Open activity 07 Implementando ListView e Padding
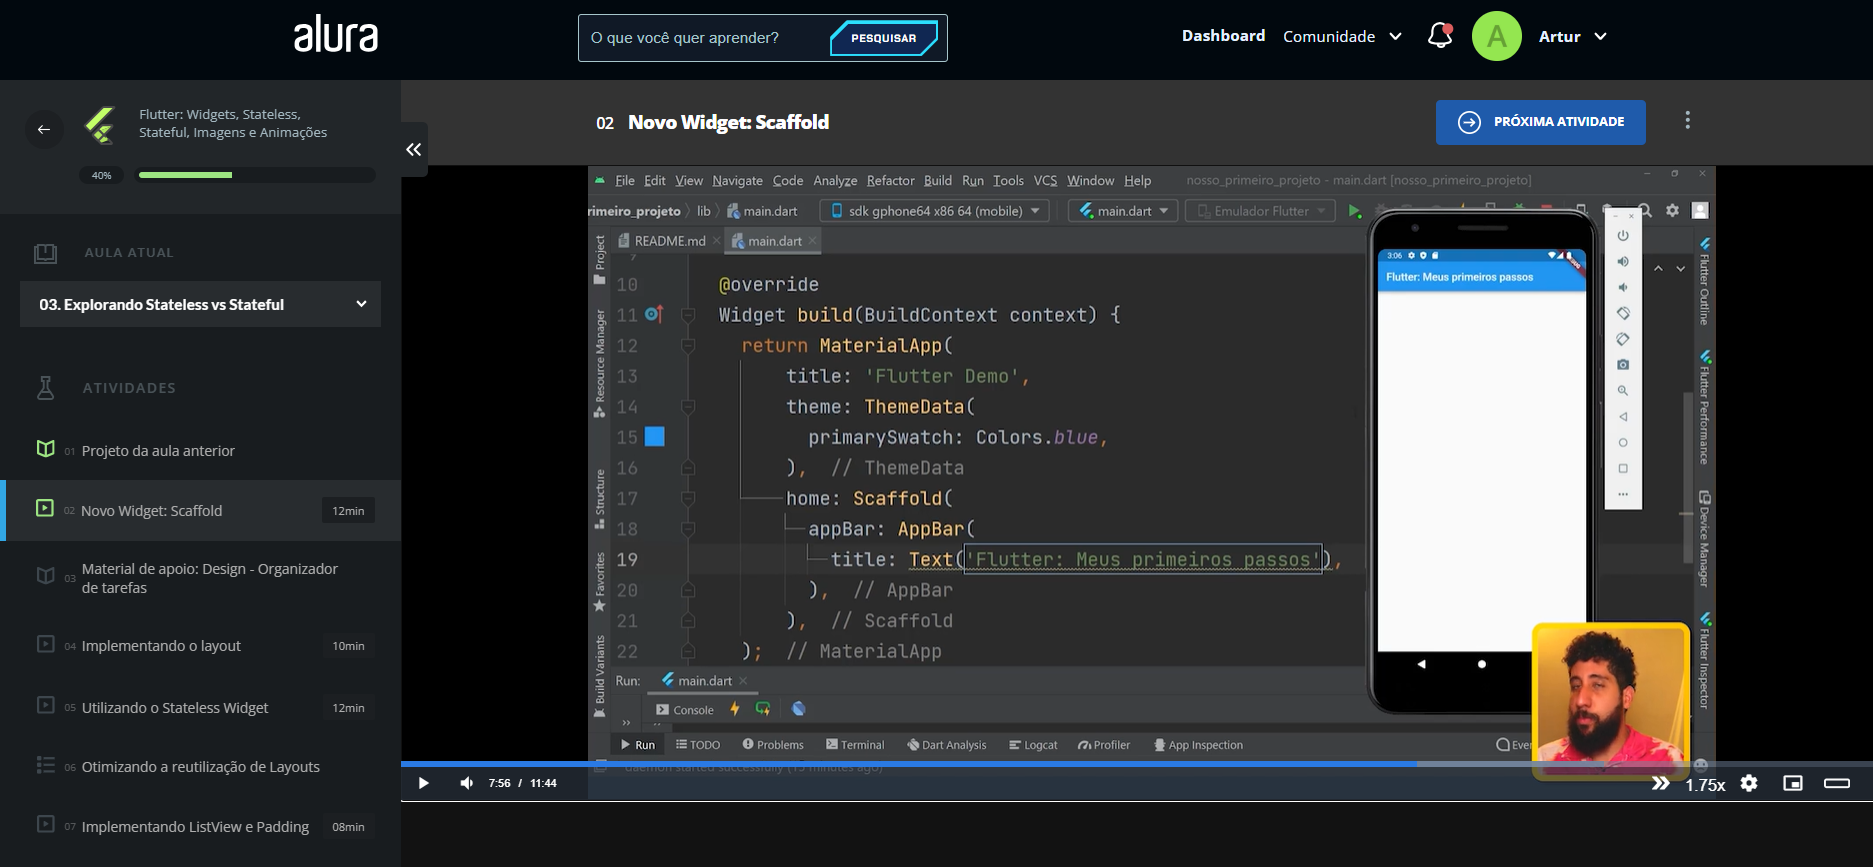The image size is (1873, 867). pyautogui.click(x=200, y=826)
